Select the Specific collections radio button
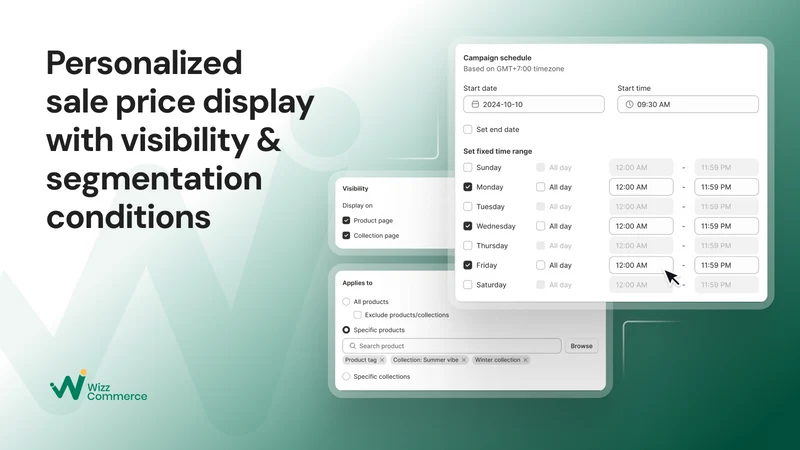The image size is (800, 450). [346, 377]
